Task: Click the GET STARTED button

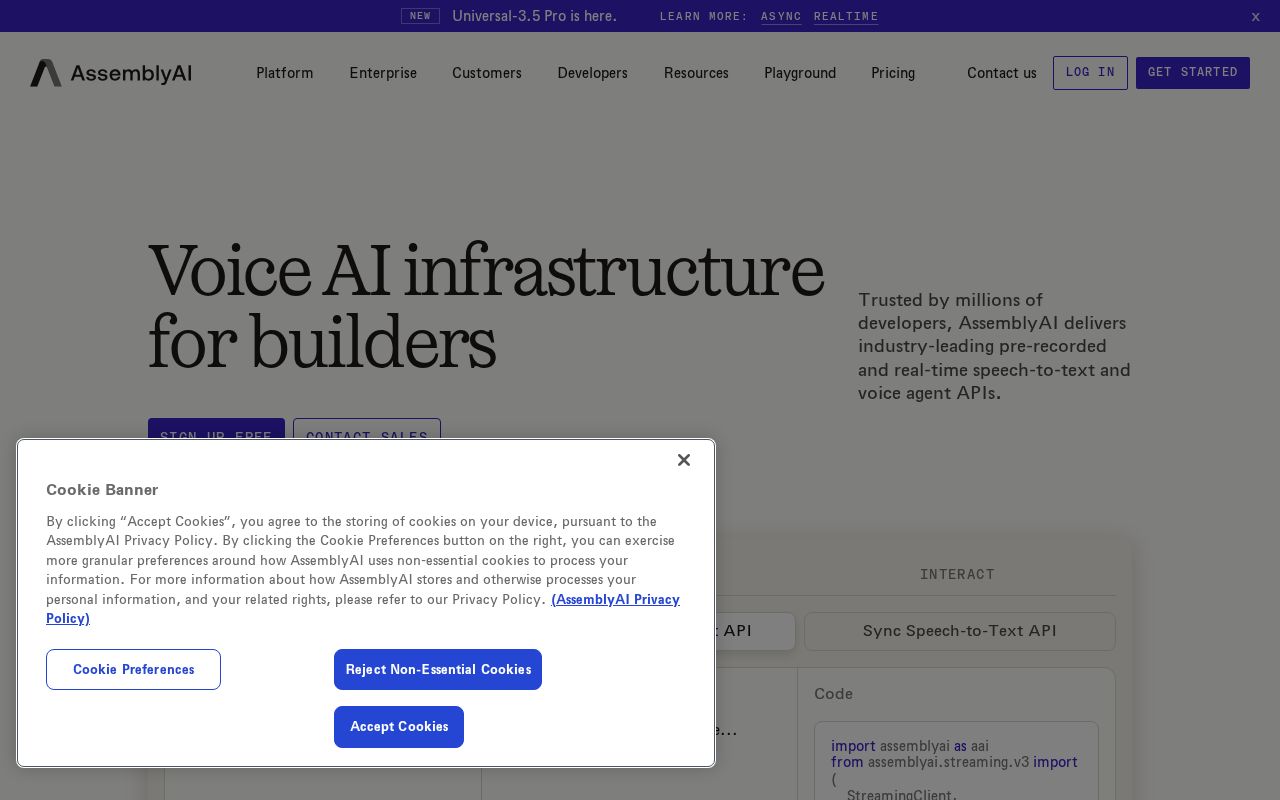Action: pyautogui.click(x=1193, y=73)
